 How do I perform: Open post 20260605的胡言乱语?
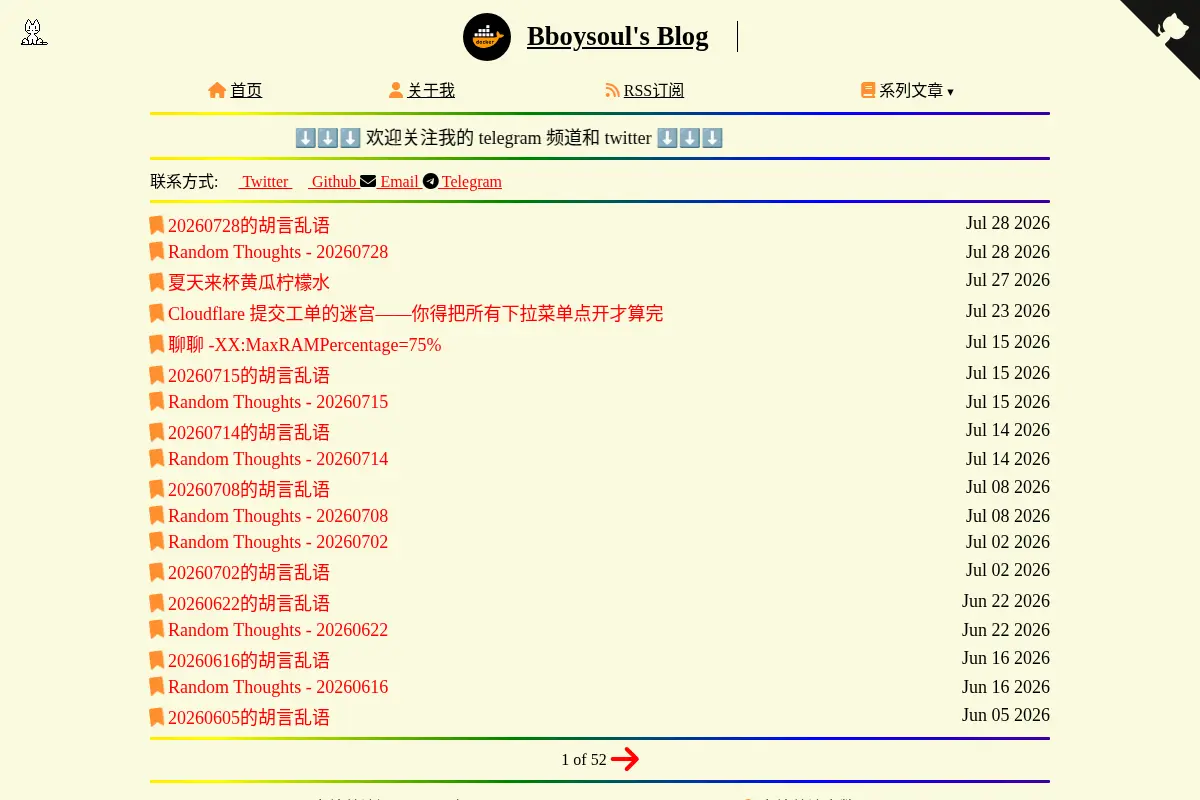pyautogui.click(x=249, y=717)
